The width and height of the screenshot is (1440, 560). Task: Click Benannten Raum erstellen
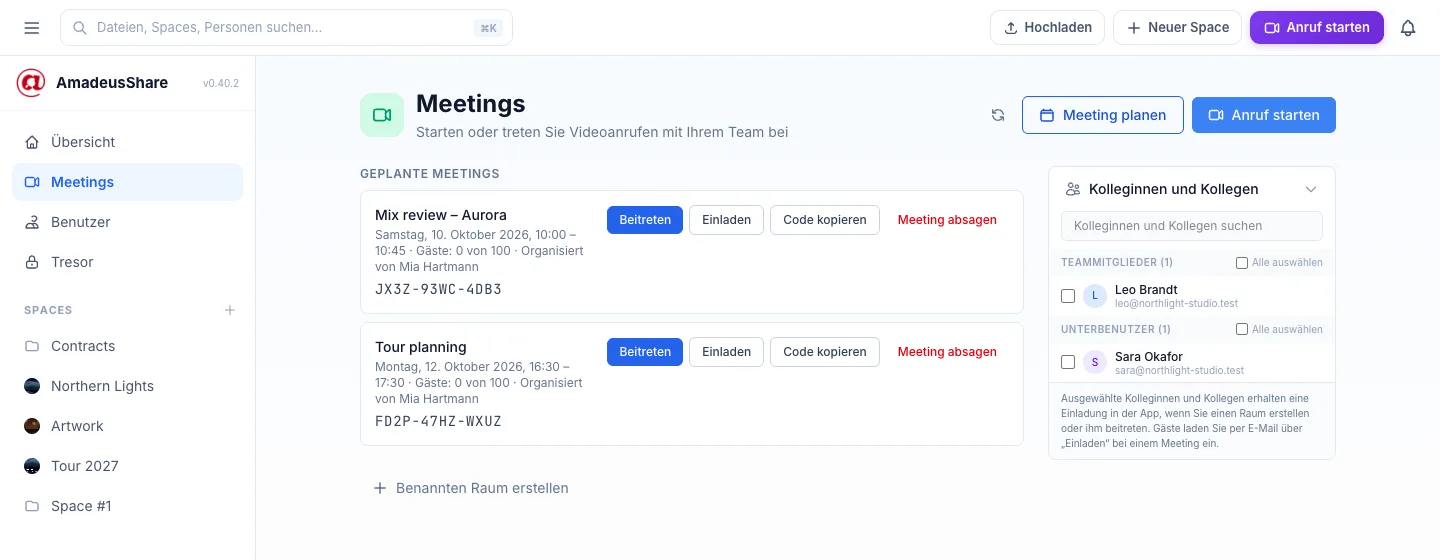click(x=471, y=488)
